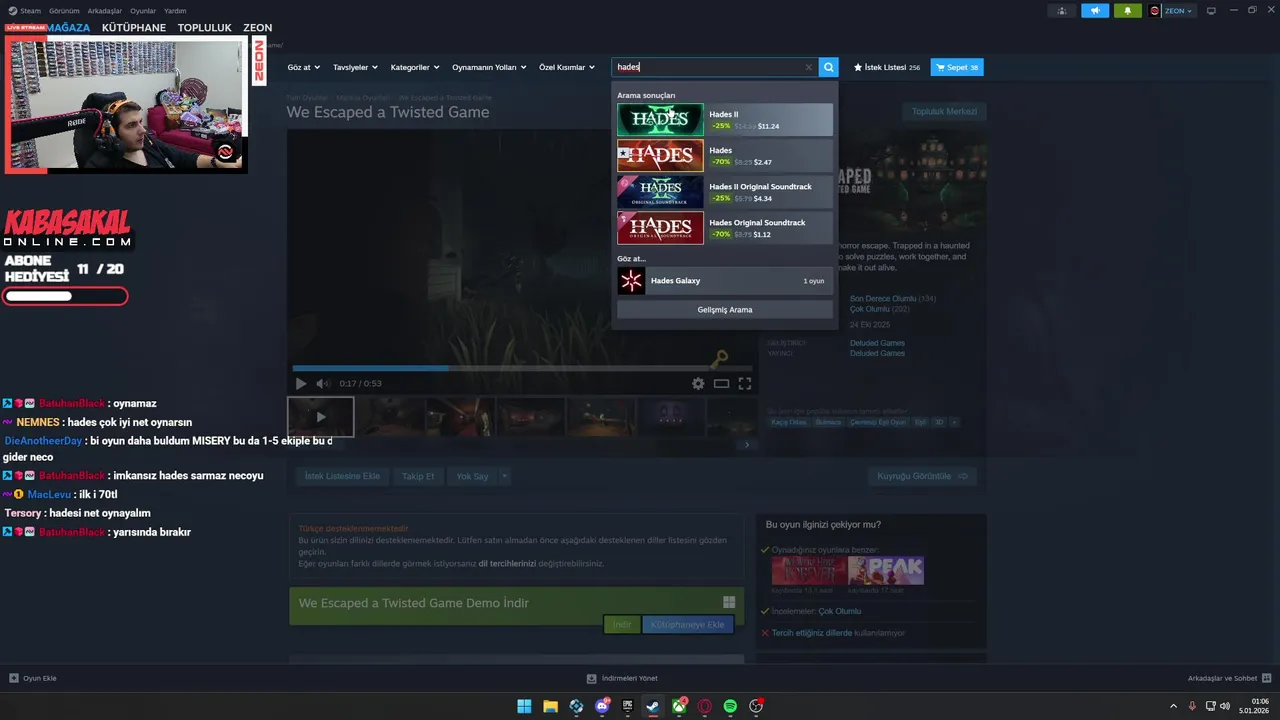Open the PEAK similar game thumbnail

tap(886, 570)
